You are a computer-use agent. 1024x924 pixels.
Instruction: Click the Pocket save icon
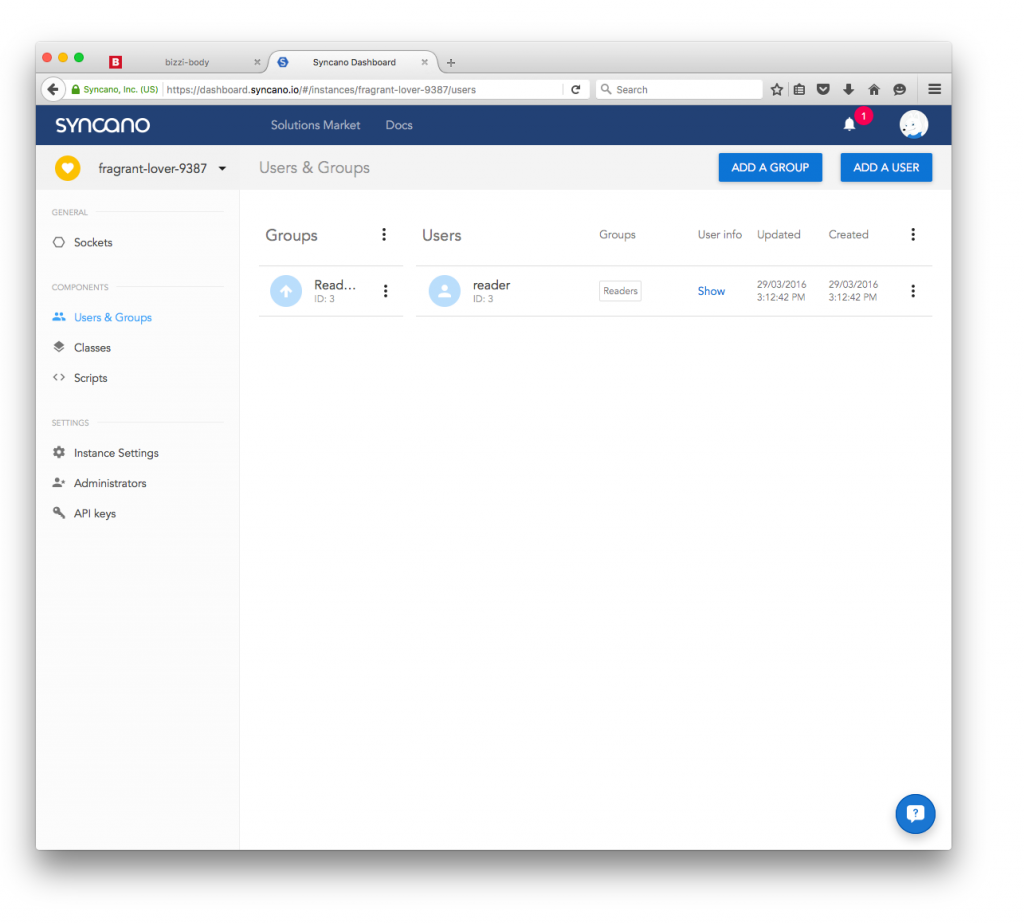823,89
